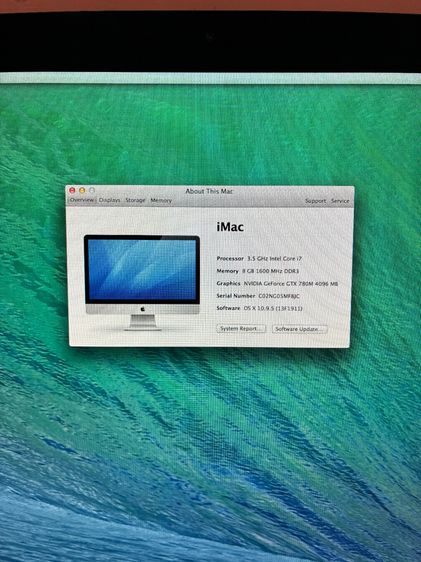Click the Software version OS X 10.9.5
The image size is (421, 562).
pyautogui.click(x=273, y=308)
